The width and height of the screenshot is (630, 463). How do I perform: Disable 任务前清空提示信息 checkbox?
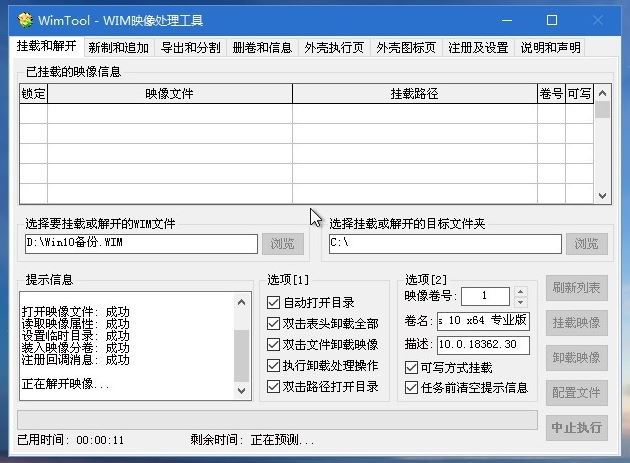(412, 388)
